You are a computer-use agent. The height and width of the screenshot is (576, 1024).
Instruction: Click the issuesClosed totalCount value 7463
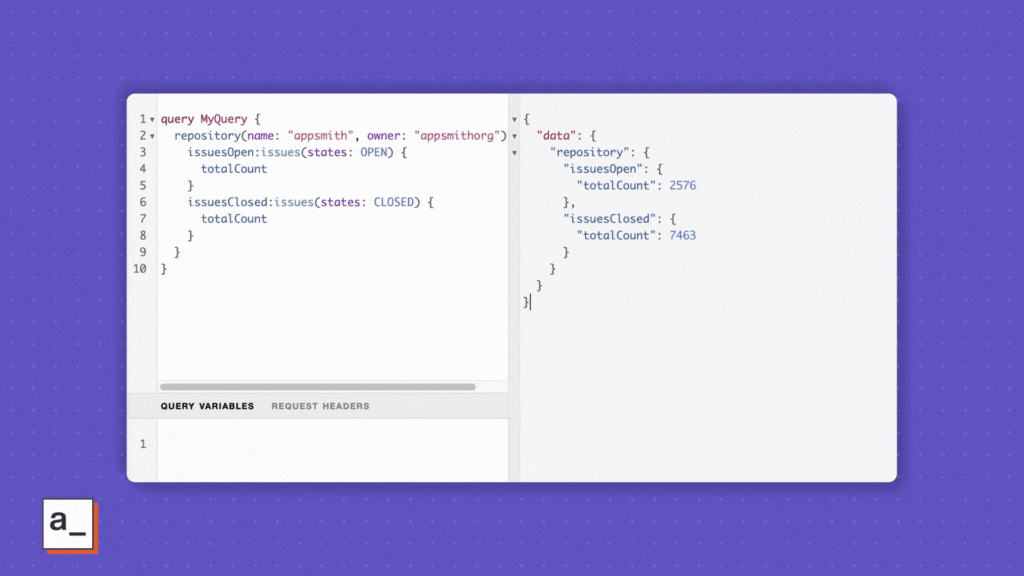(x=682, y=236)
